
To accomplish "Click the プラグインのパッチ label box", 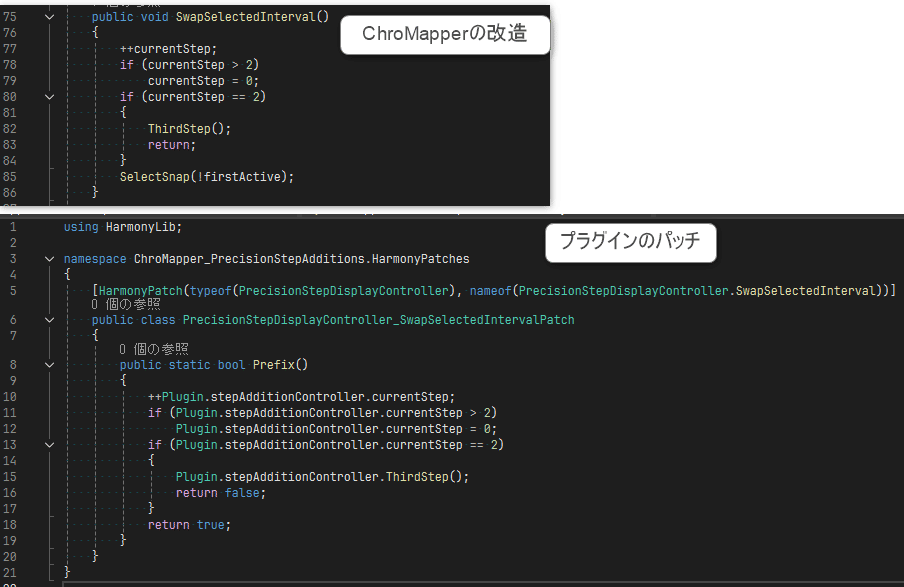I will tap(631, 242).
